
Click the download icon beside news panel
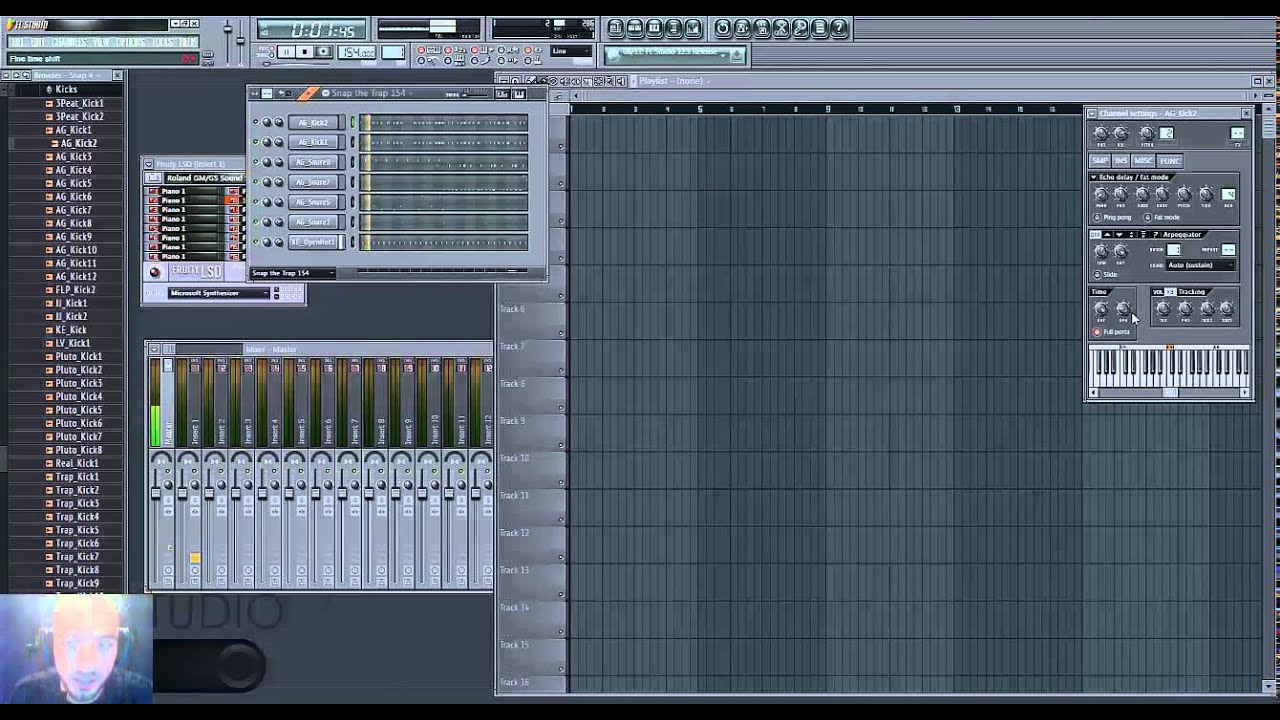[x=736, y=56]
